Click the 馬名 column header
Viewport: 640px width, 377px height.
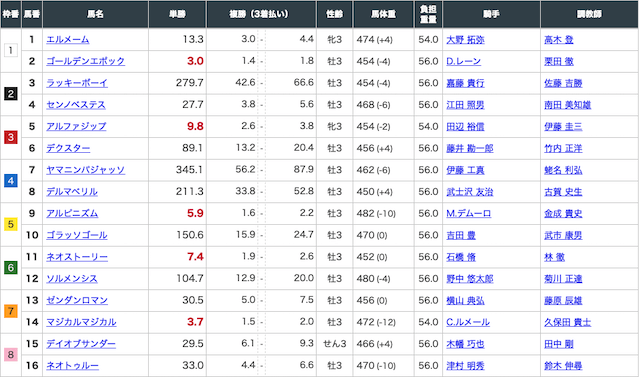[96, 14]
